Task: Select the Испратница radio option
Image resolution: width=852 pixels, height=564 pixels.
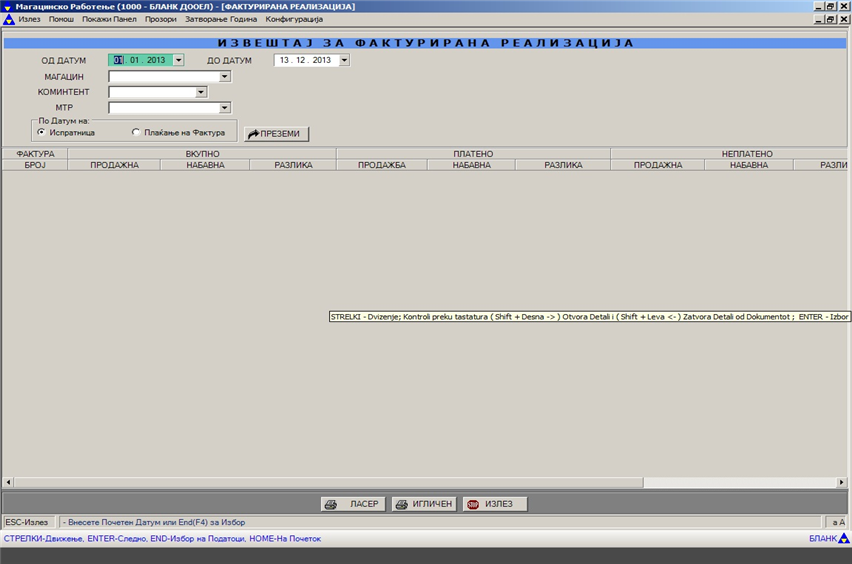Action: click(x=41, y=132)
